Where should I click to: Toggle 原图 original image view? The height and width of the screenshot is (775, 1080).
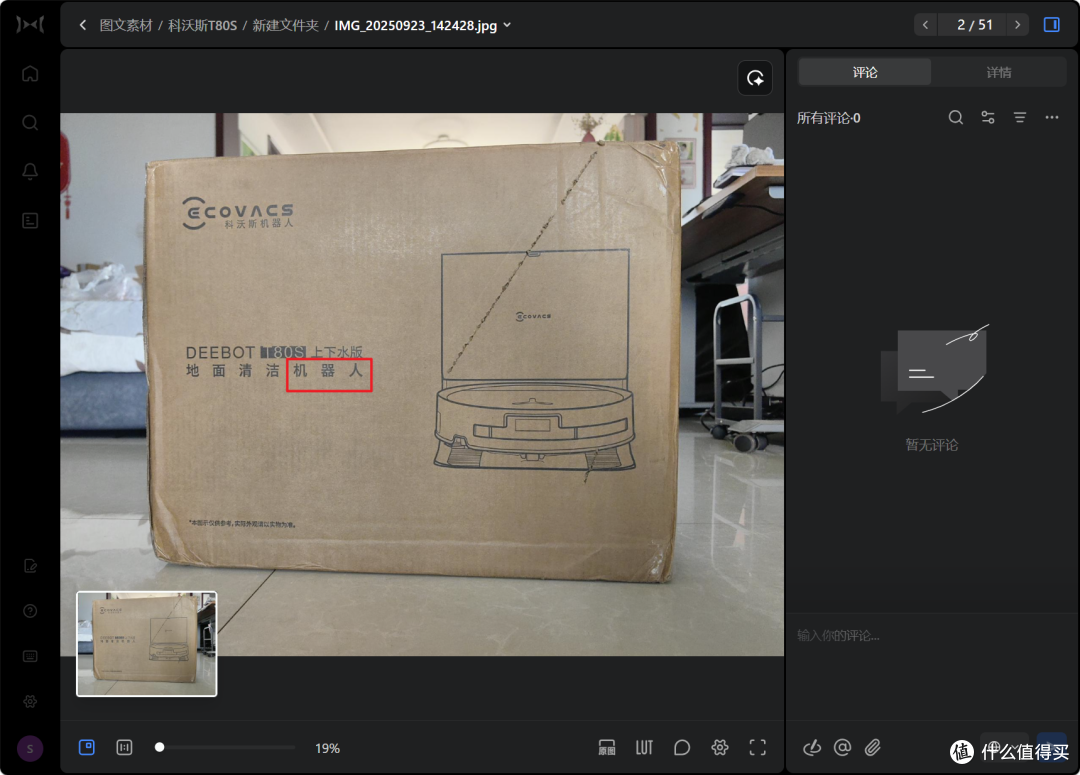(607, 747)
